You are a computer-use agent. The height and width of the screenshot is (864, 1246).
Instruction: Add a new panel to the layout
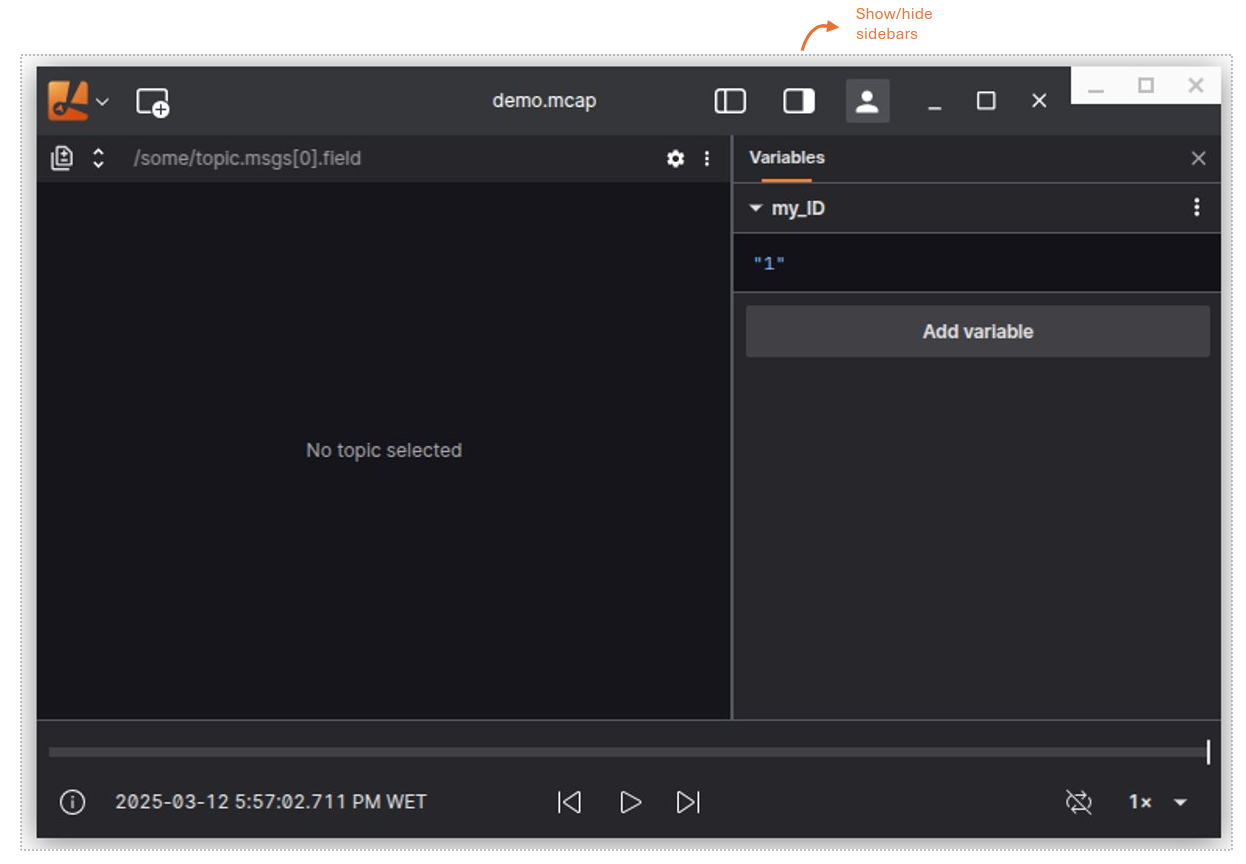[152, 102]
